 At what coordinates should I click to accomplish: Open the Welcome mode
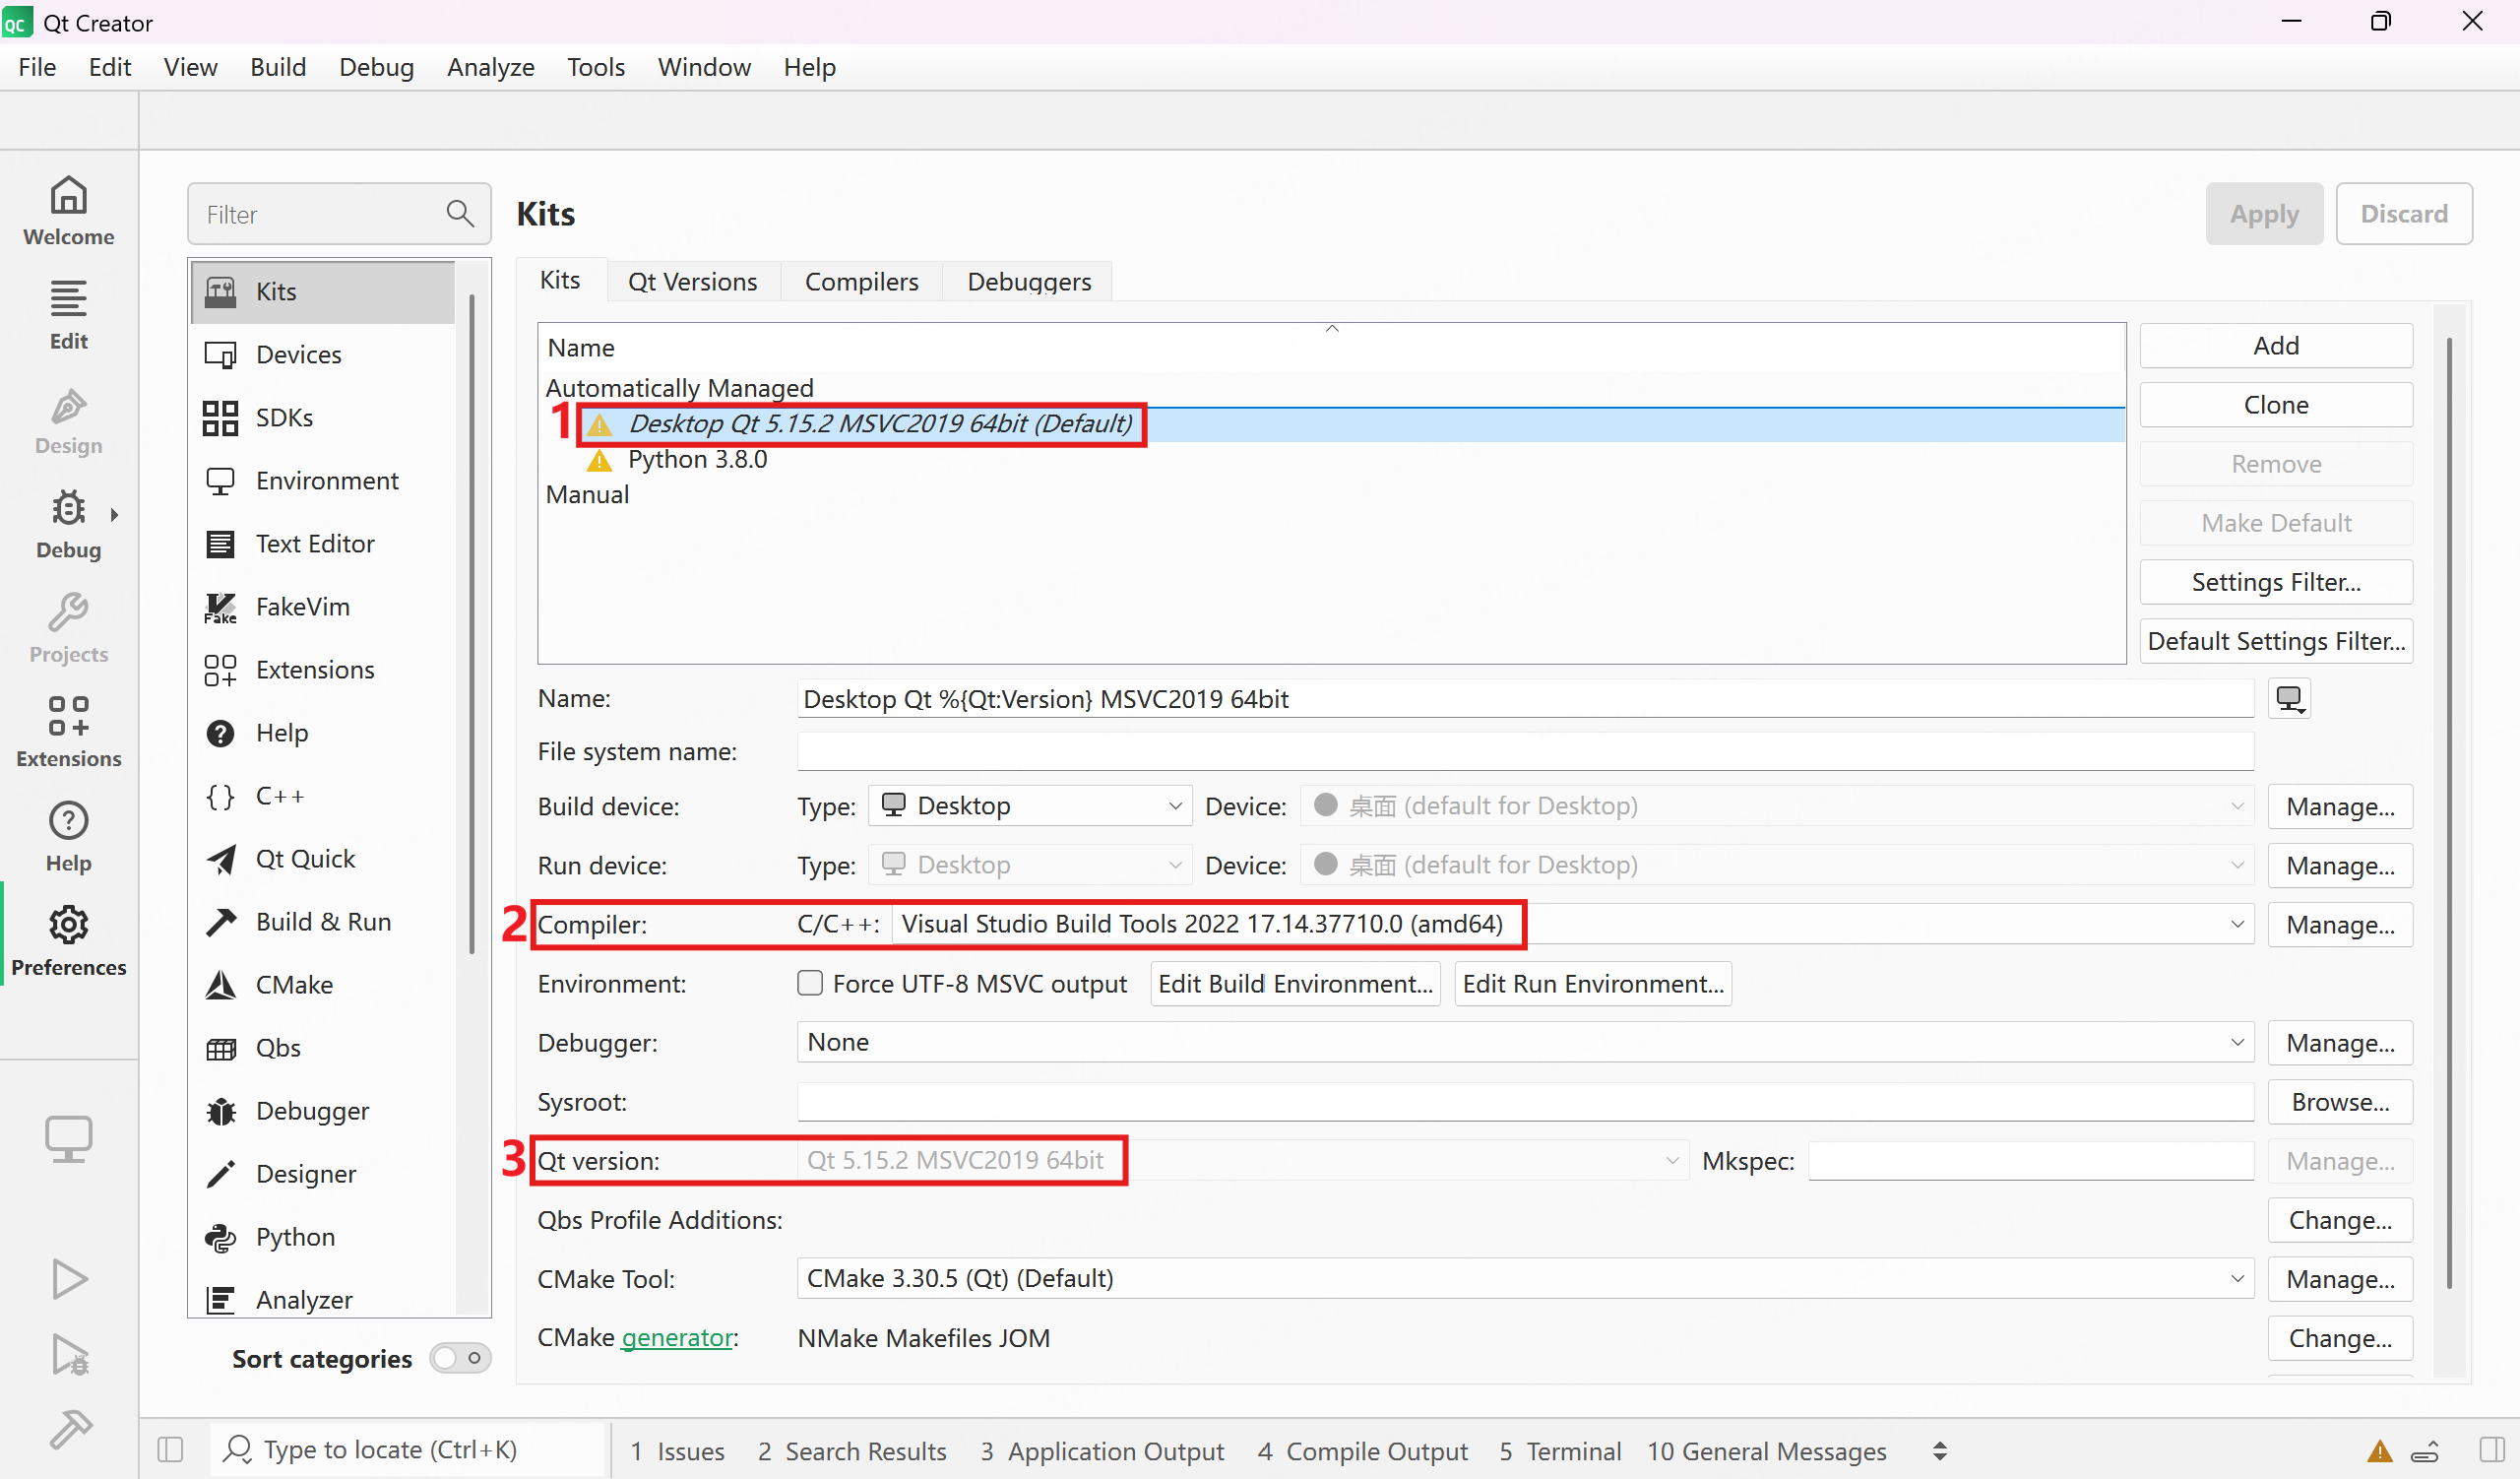(69, 211)
